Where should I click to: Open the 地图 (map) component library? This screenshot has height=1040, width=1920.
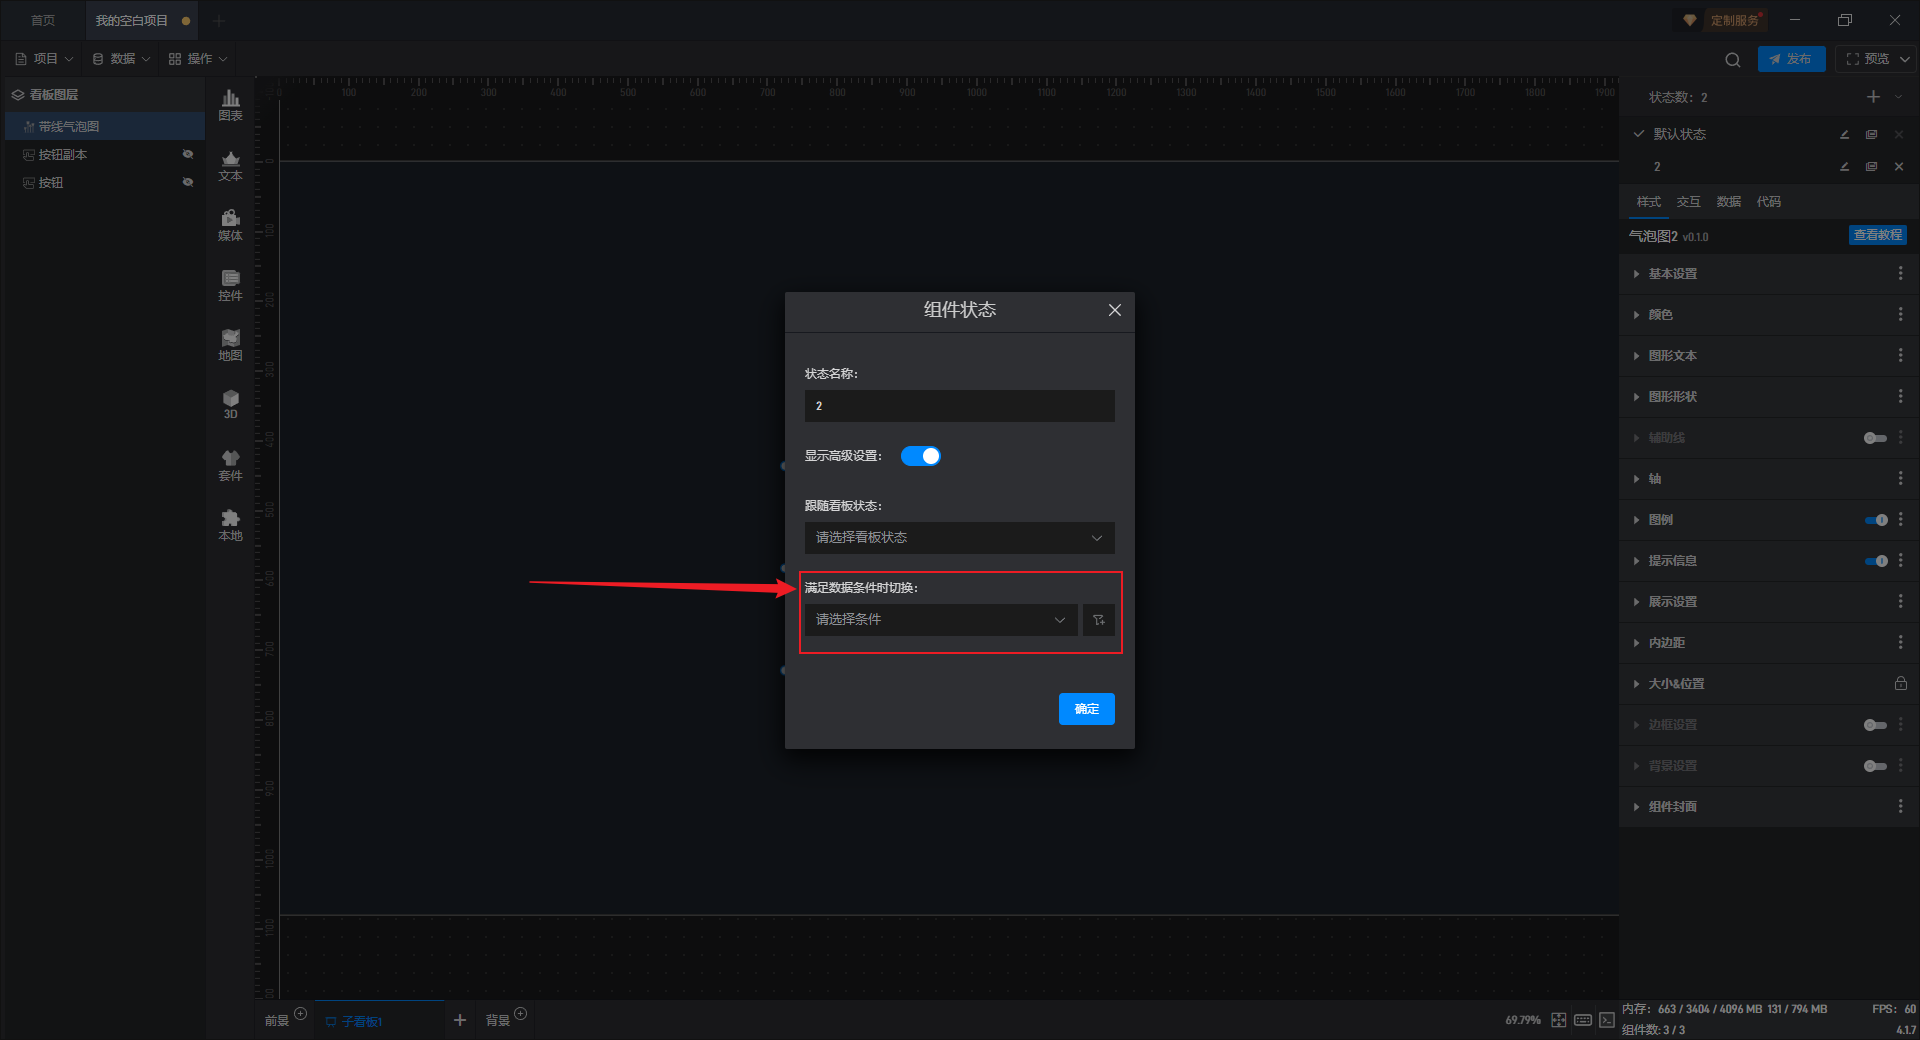[230, 345]
